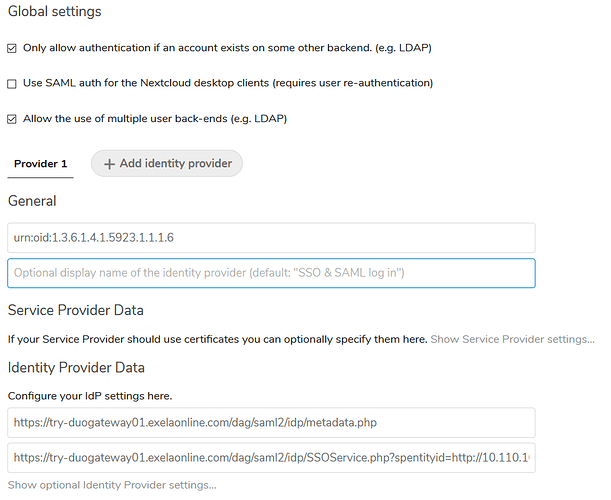Click the IdP metadata.php URL field
Viewport: 611px width, 500px height.
[x=271, y=423]
